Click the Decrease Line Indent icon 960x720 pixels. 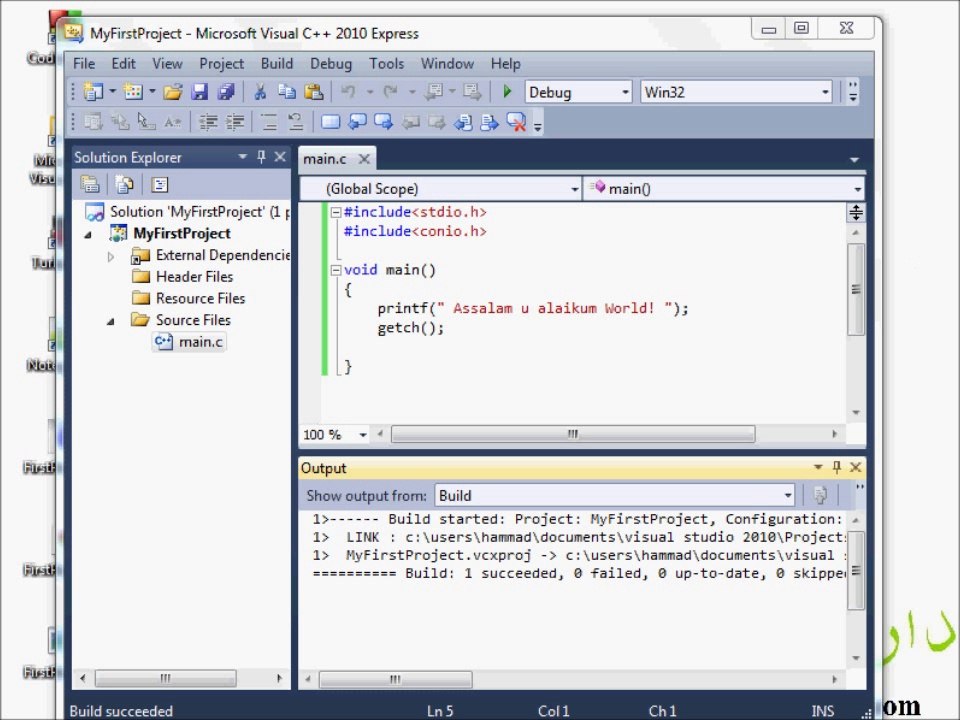click(x=208, y=122)
